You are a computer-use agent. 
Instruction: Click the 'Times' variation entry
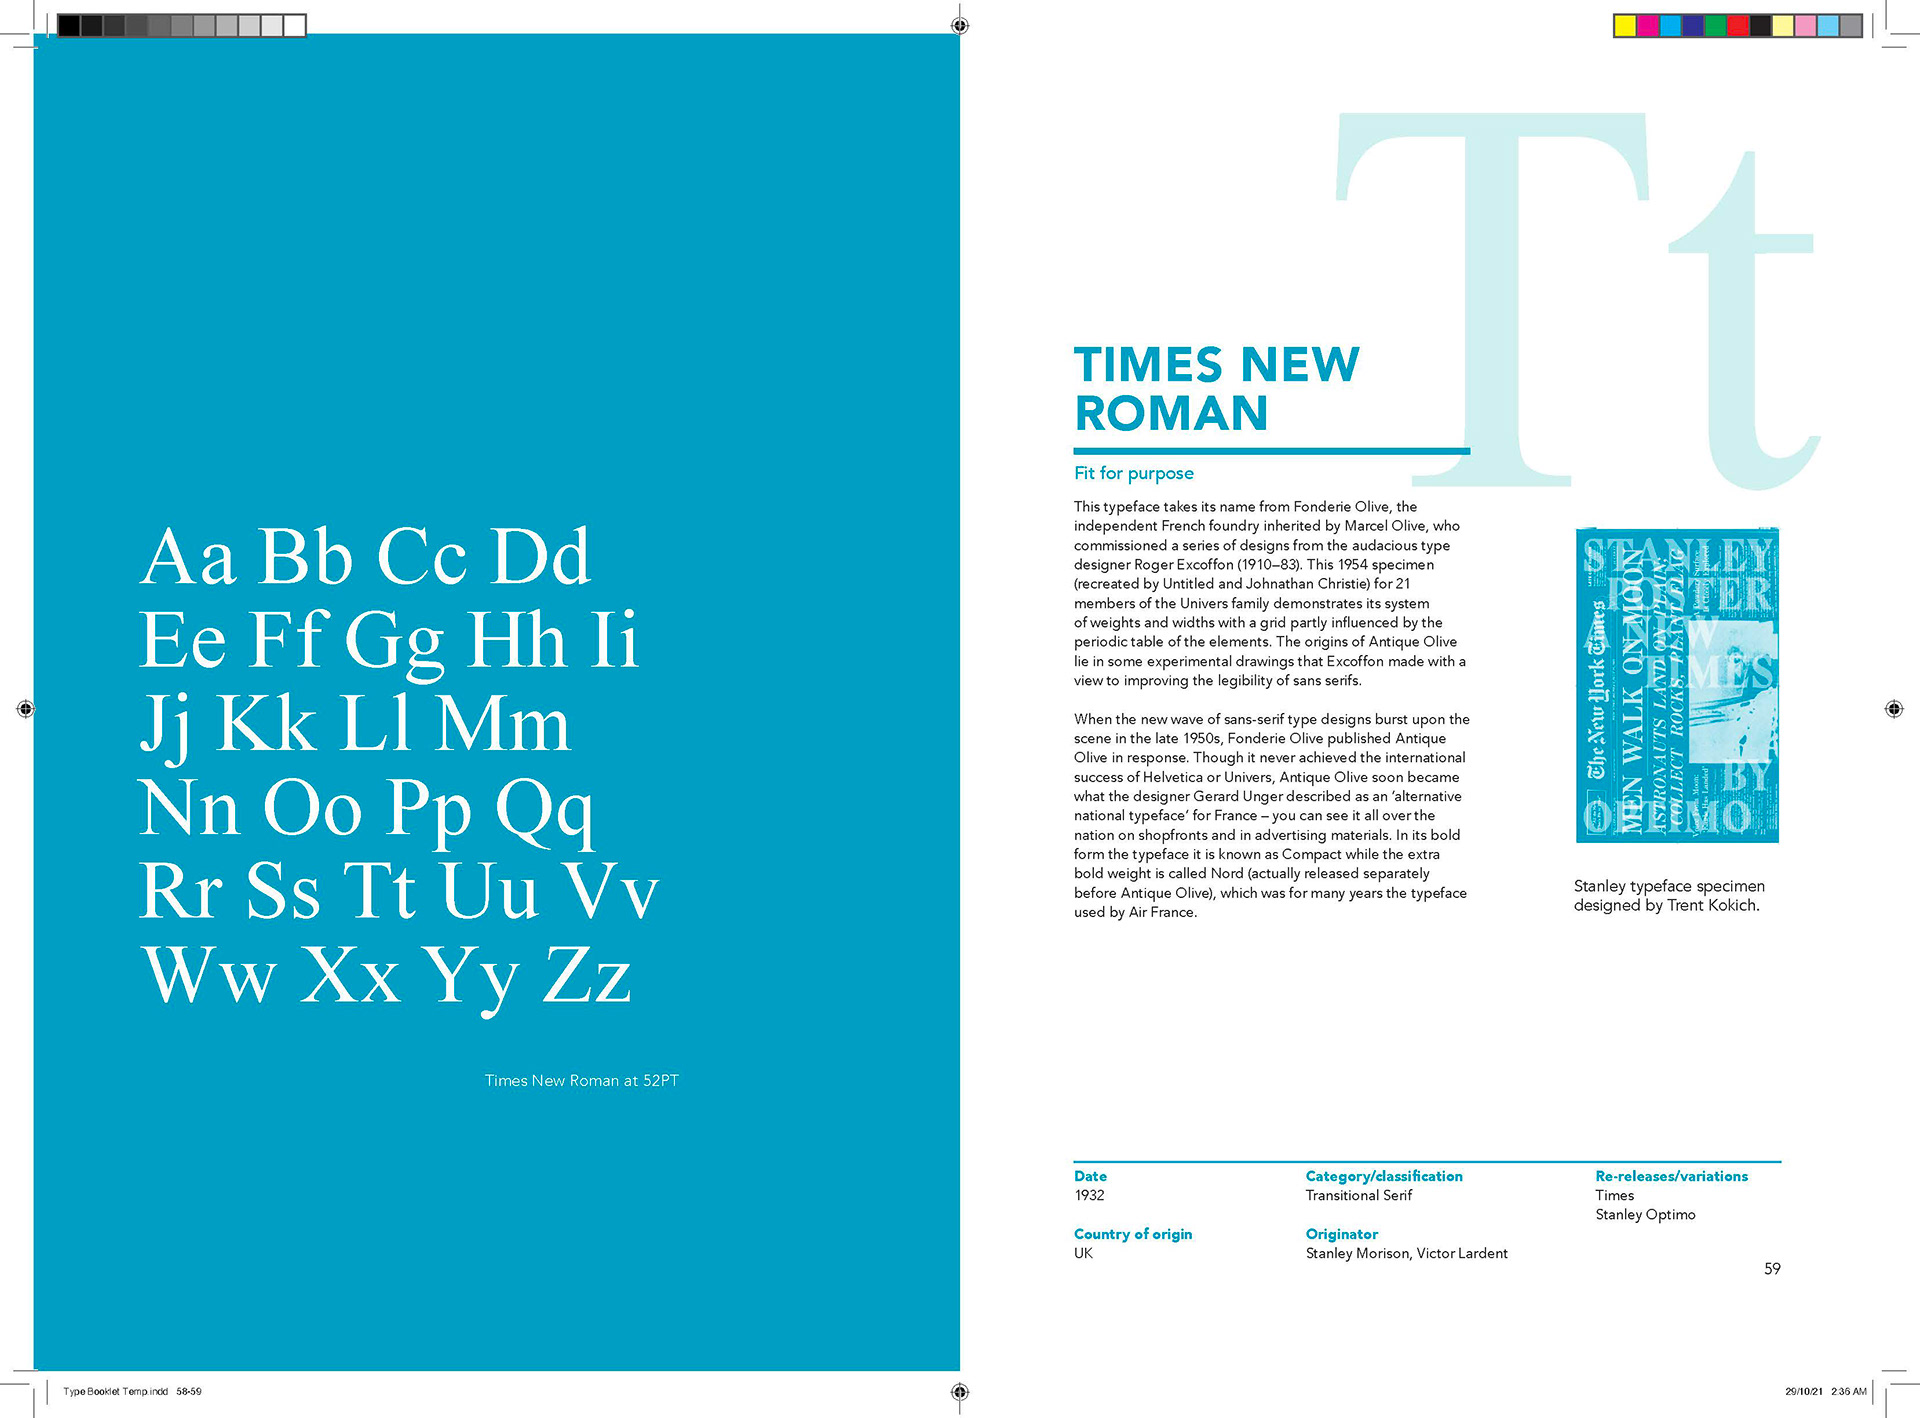pyautogui.click(x=1614, y=1195)
